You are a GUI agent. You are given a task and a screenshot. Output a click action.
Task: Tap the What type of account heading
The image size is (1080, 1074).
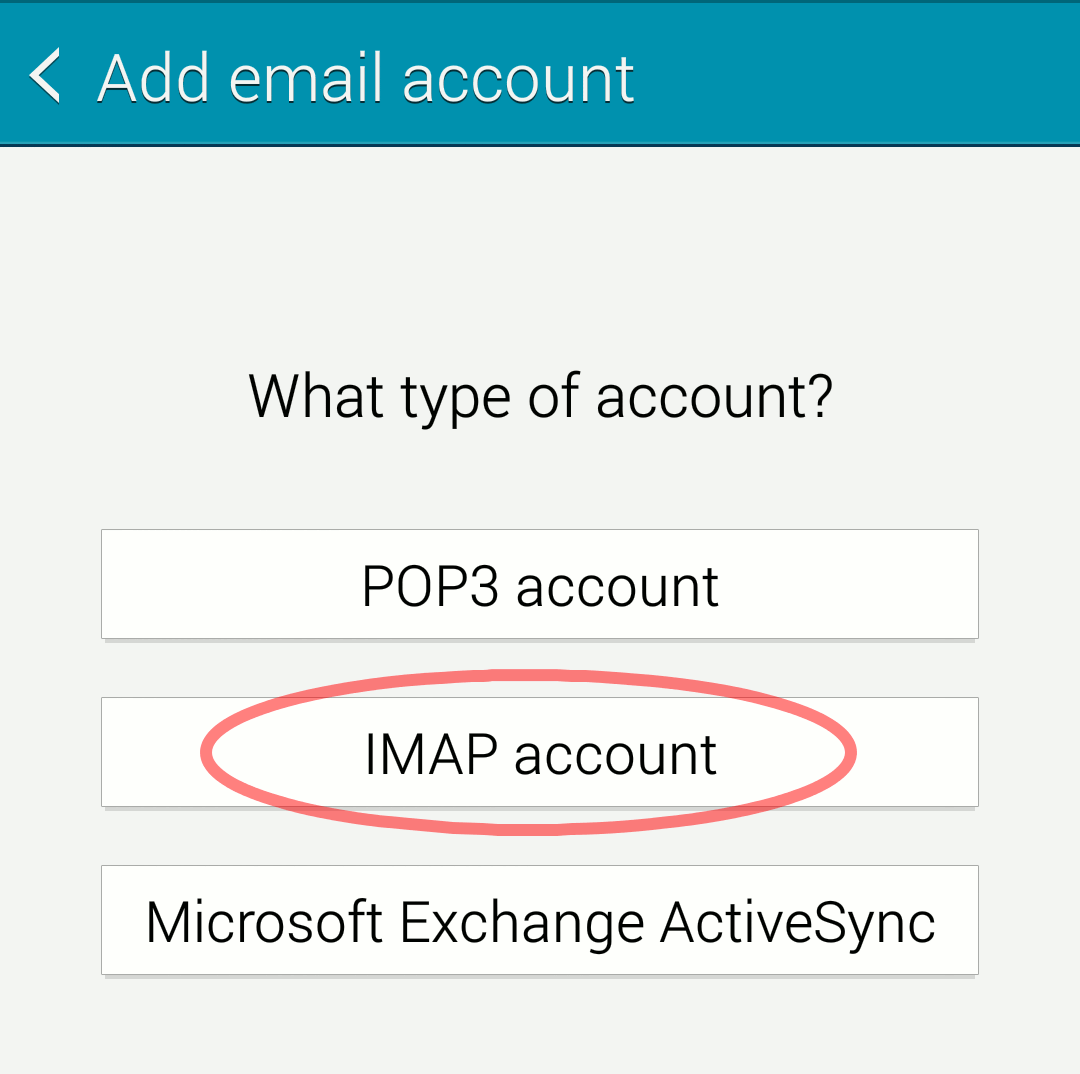point(540,396)
